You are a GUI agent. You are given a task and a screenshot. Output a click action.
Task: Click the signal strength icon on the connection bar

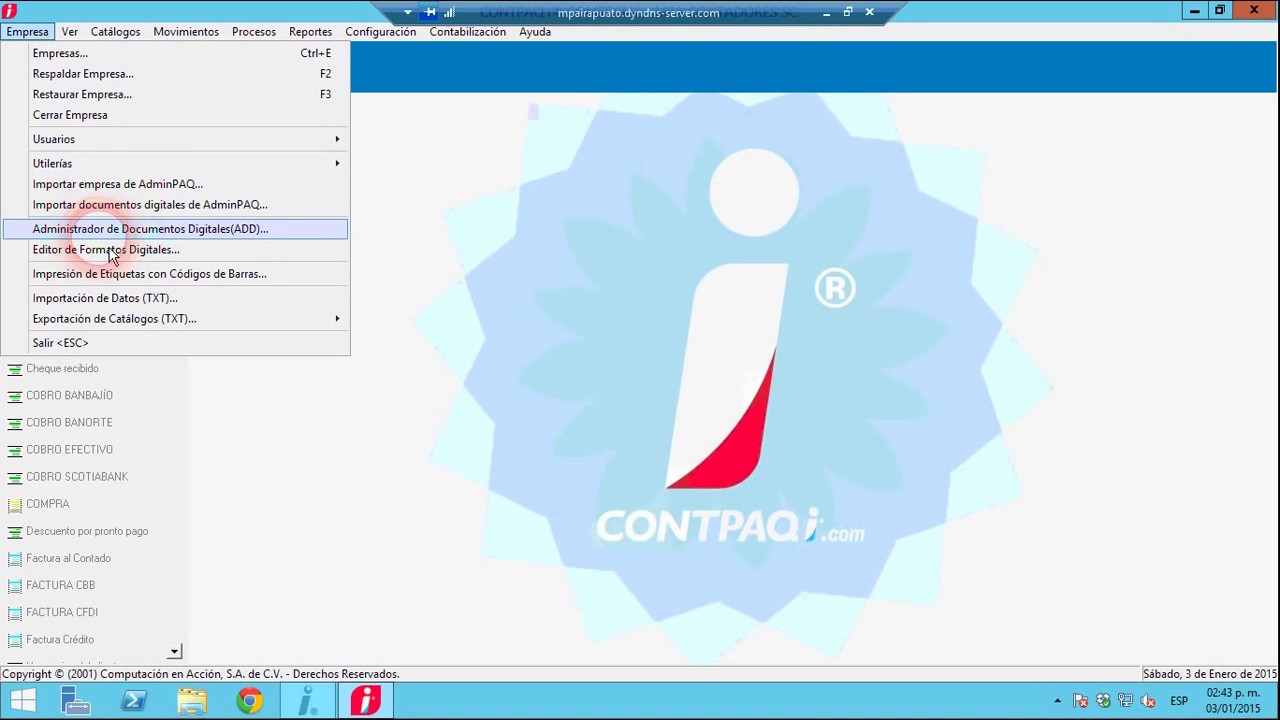450,13
